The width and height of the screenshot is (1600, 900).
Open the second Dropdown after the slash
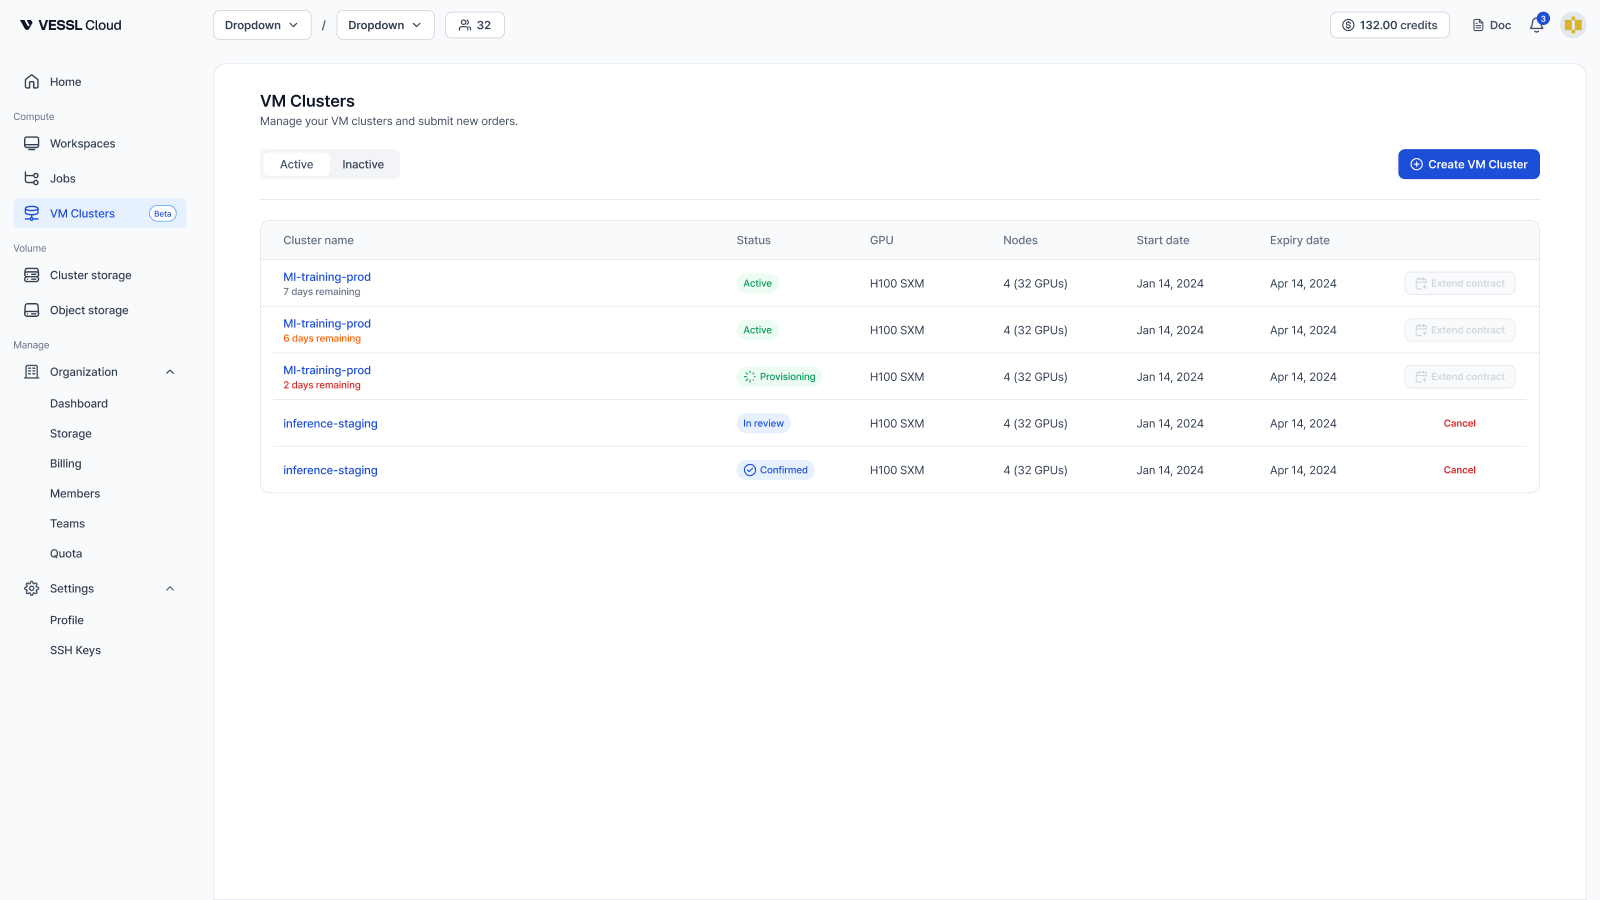(385, 25)
